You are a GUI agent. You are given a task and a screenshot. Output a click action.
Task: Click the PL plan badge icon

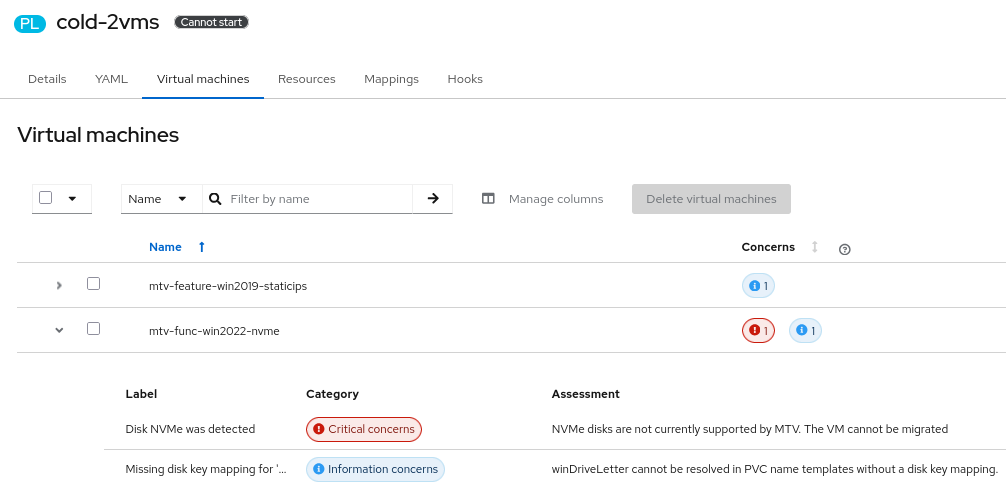pyautogui.click(x=30, y=23)
